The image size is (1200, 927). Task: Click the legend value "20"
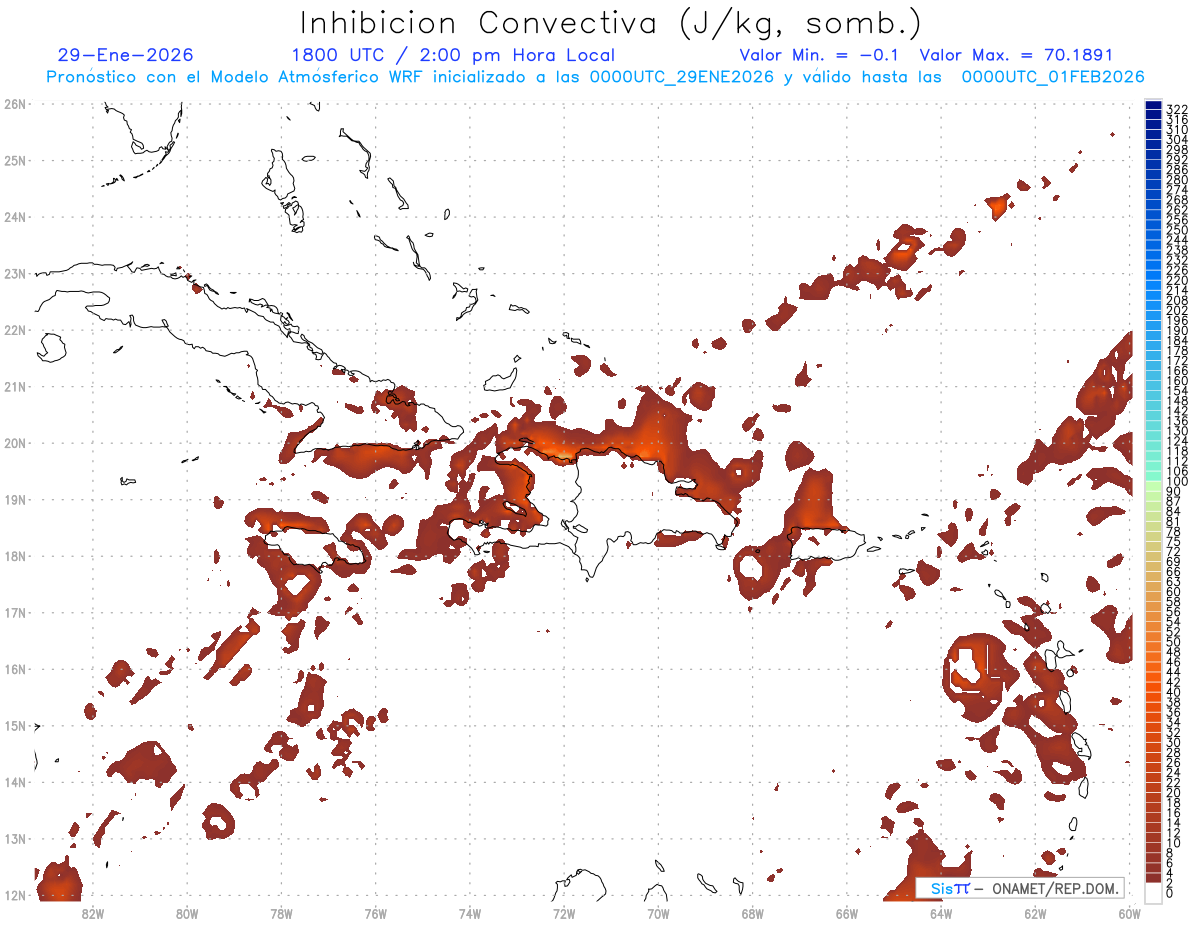point(1174,792)
